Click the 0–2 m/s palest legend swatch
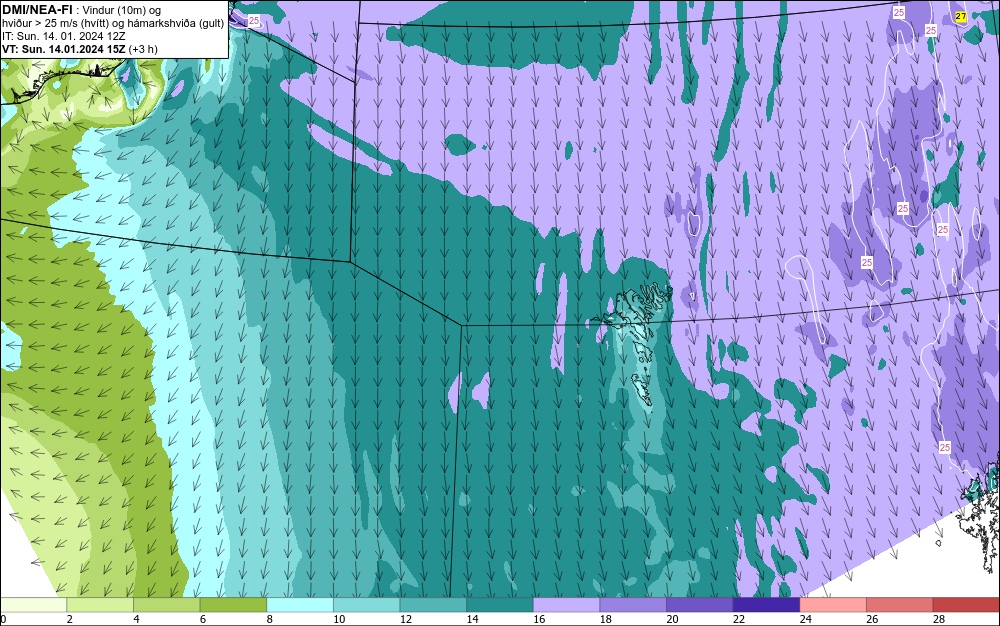1000x626 pixels. coord(33,604)
